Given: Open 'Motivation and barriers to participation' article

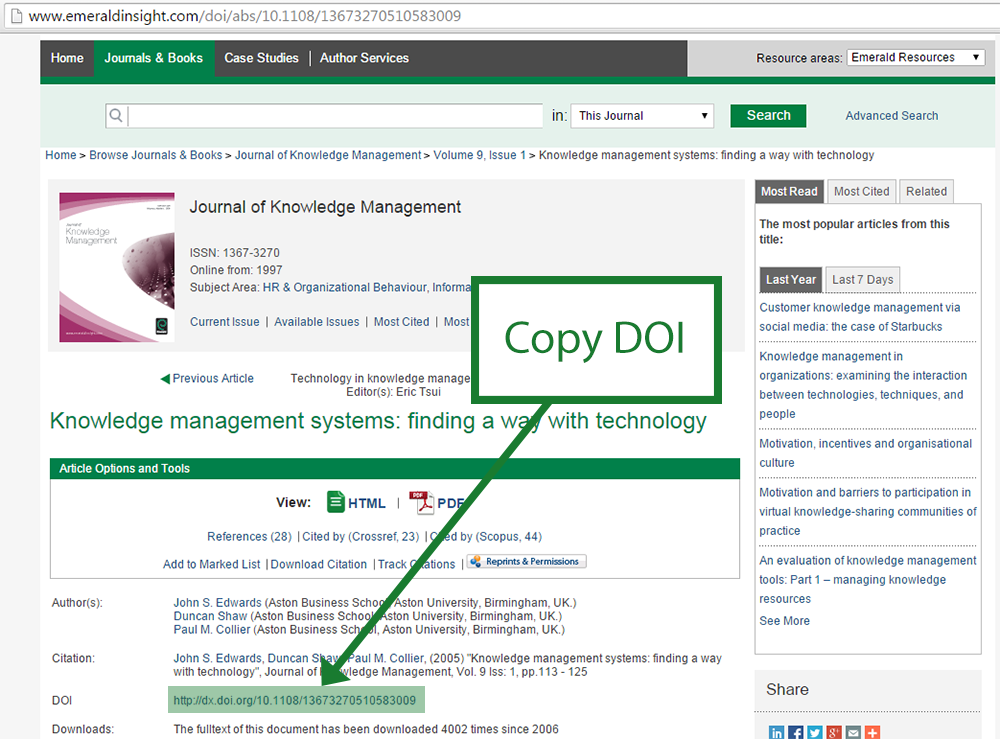Looking at the screenshot, I should click(x=867, y=511).
